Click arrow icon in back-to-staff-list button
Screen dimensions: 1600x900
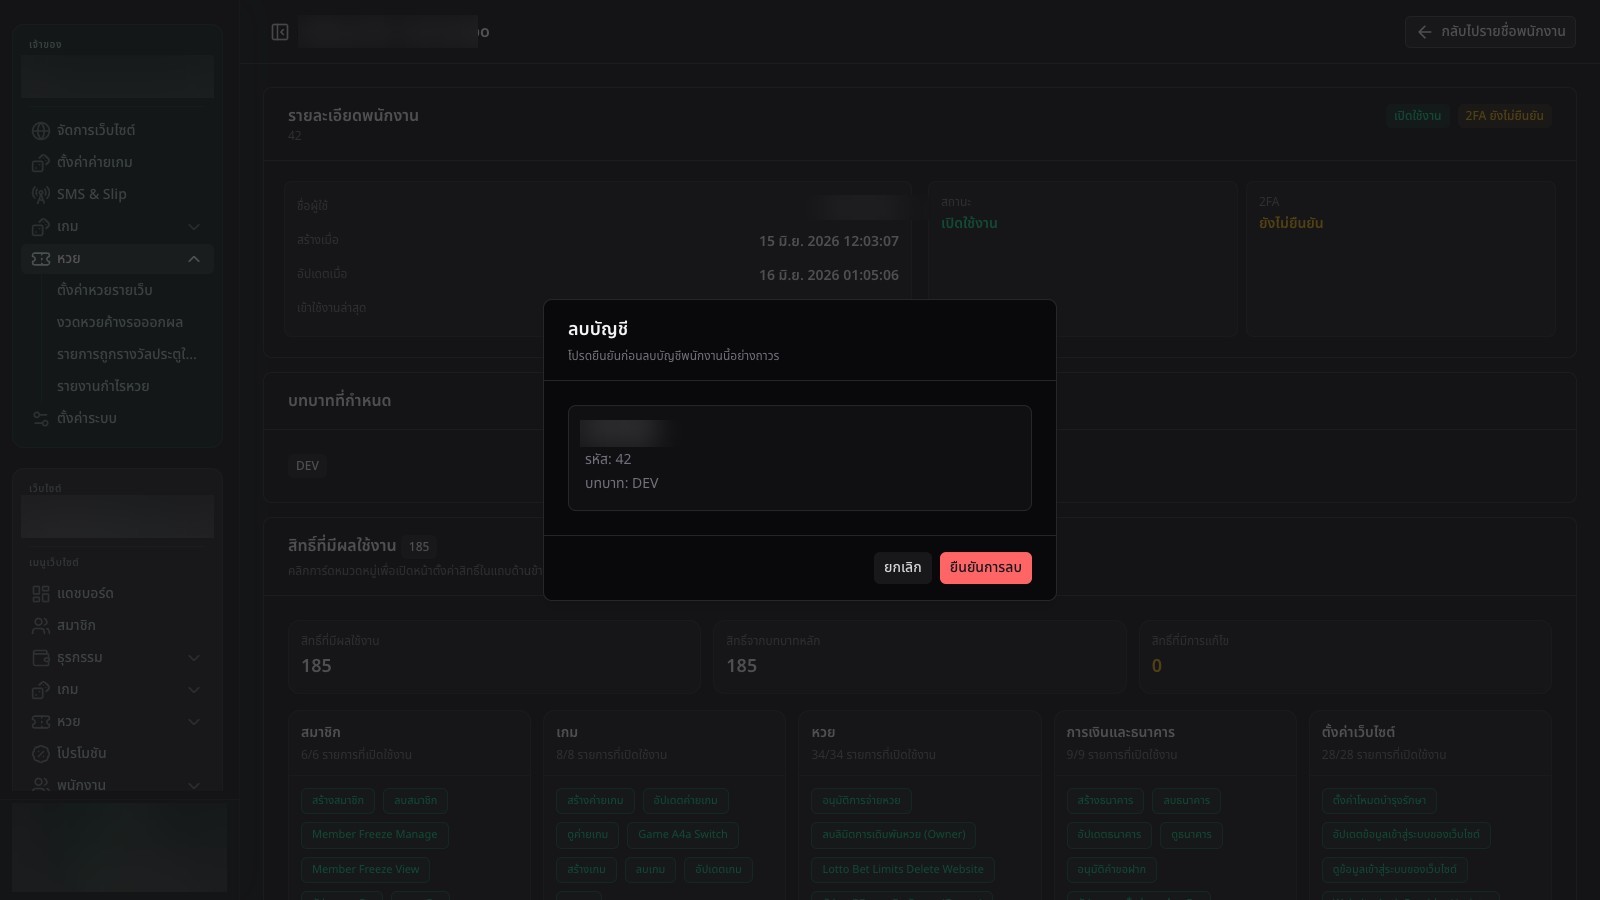click(x=1425, y=32)
